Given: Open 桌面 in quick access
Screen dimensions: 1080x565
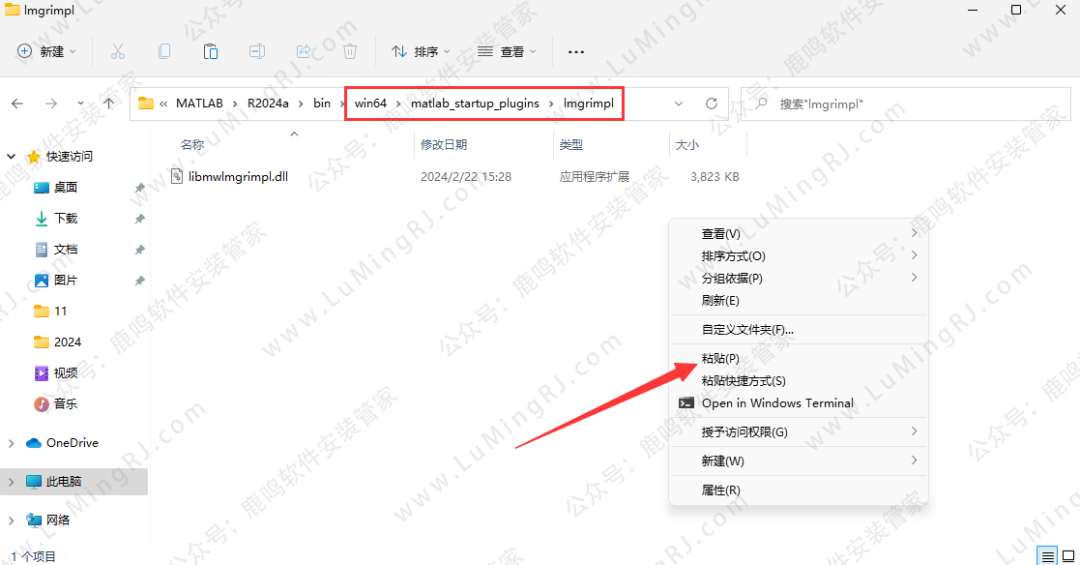Looking at the screenshot, I should (x=65, y=187).
